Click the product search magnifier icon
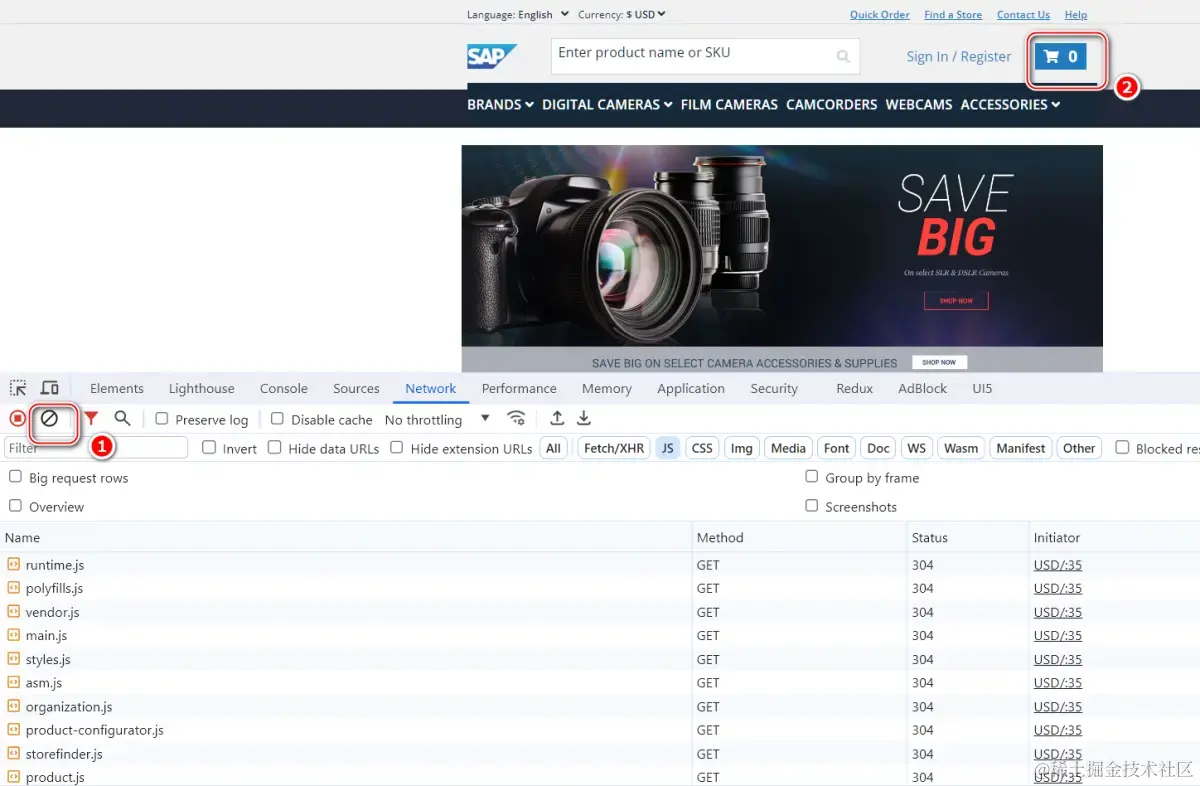1200x786 pixels. coord(843,57)
